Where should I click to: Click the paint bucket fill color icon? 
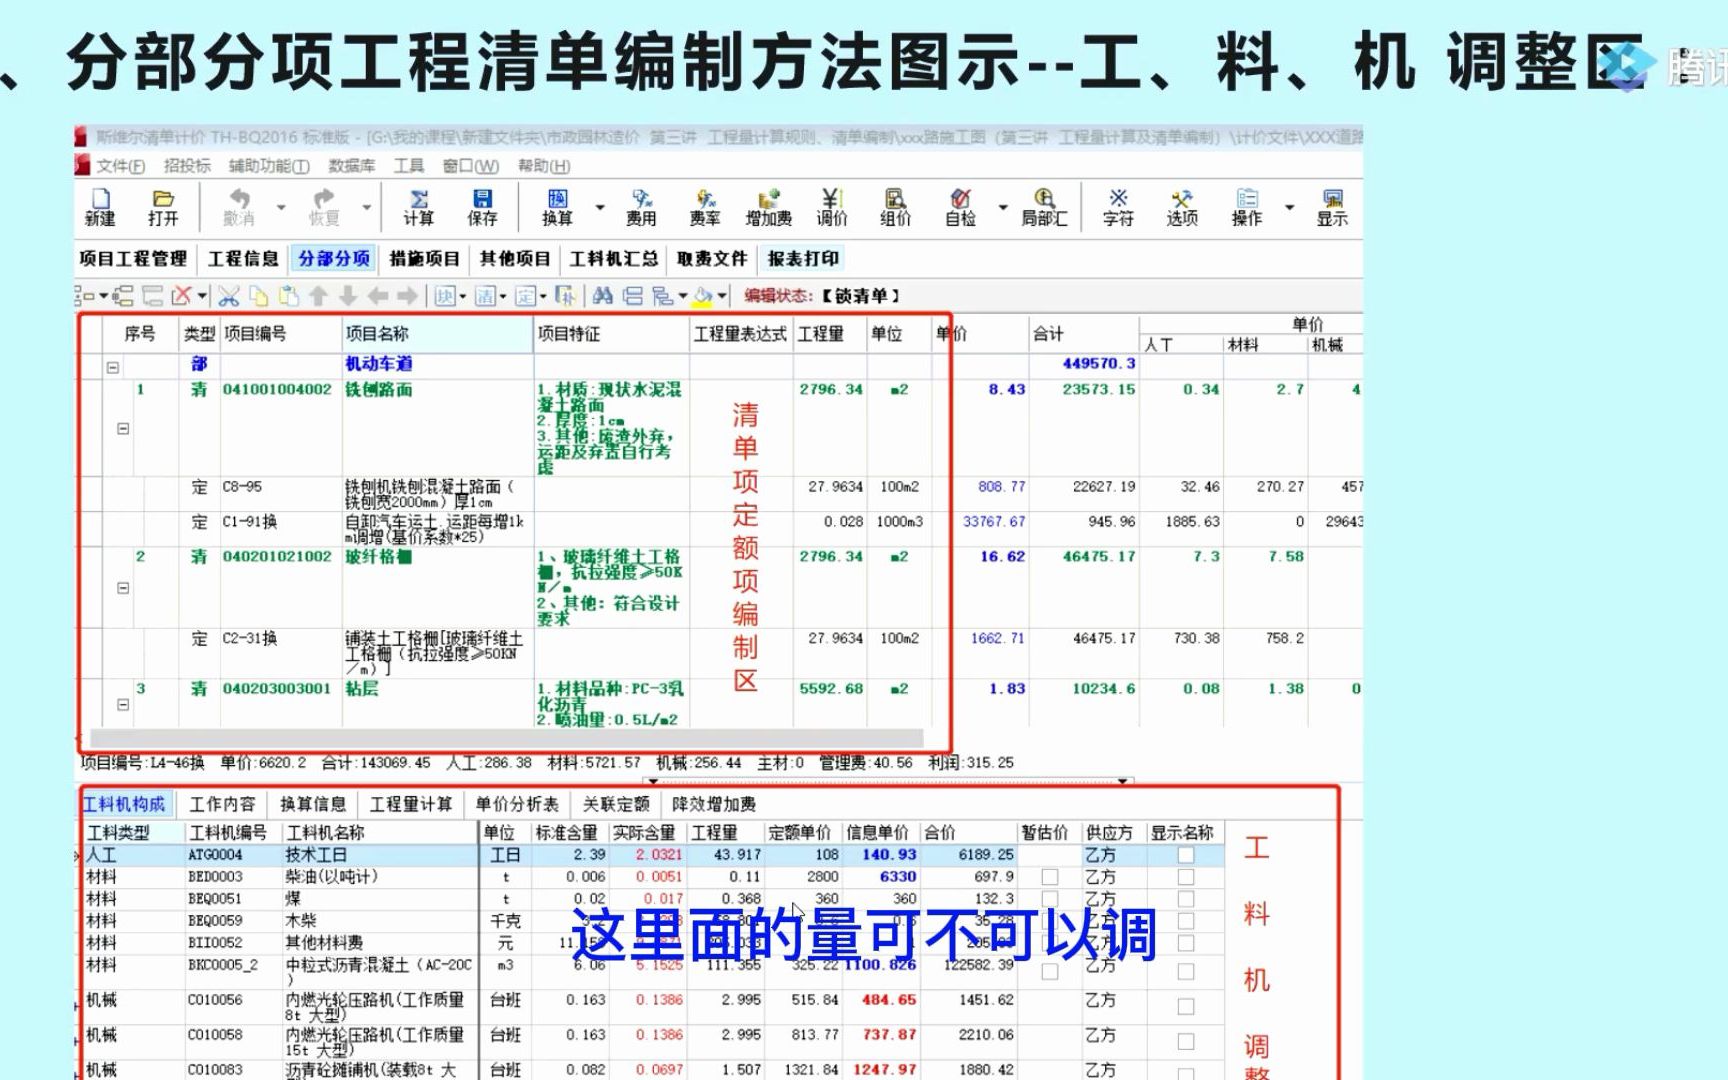coord(704,296)
